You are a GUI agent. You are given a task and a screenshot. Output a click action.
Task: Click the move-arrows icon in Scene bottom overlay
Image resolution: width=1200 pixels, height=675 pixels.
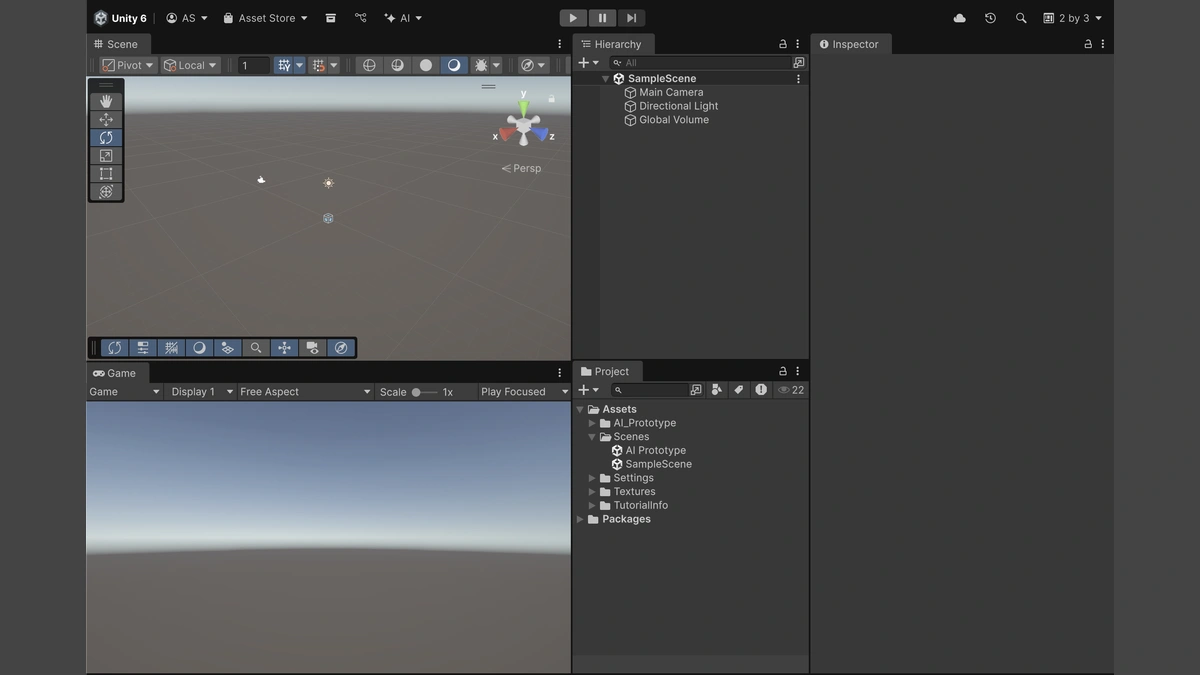pyautogui.click(x=284, y=348)
